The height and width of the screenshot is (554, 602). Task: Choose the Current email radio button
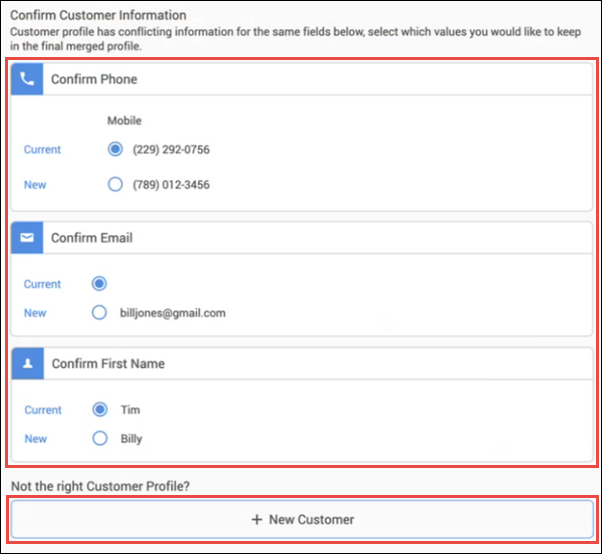pos(99,284)
